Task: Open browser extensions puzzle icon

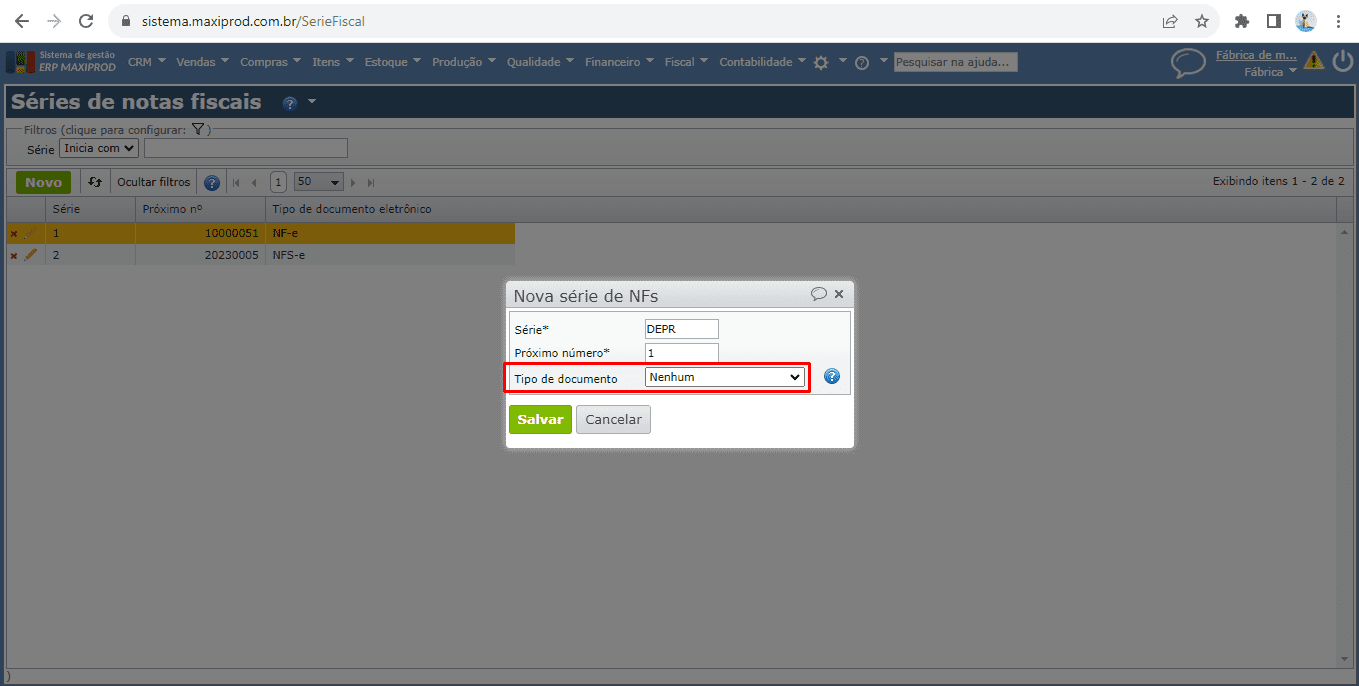Action: [1242, 21]
